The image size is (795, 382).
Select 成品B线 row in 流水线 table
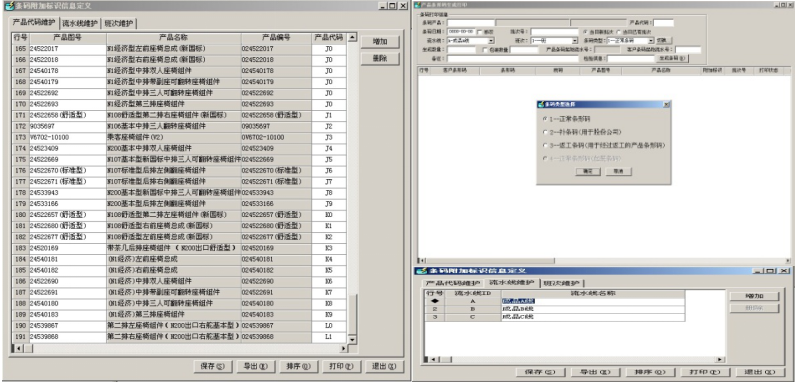(555, 309)
